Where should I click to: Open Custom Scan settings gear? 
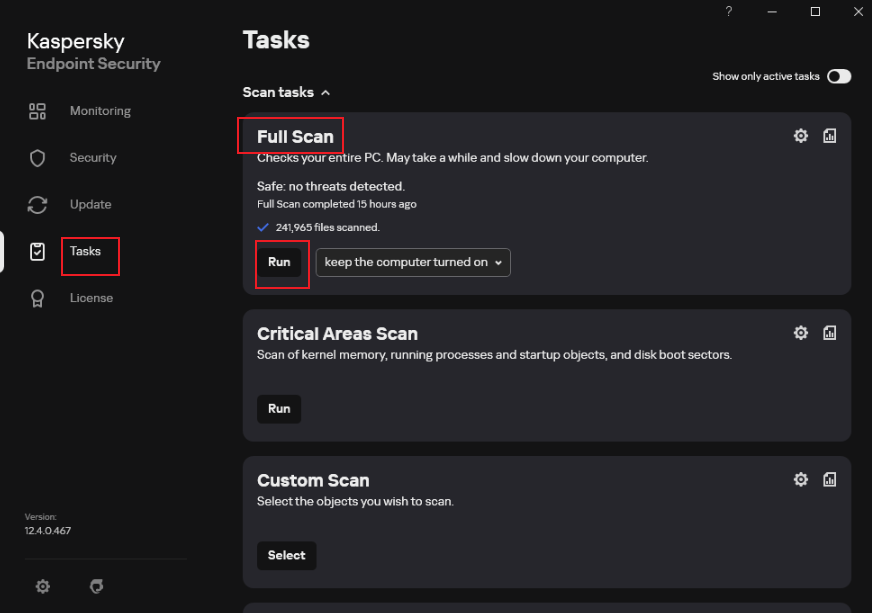800,479
